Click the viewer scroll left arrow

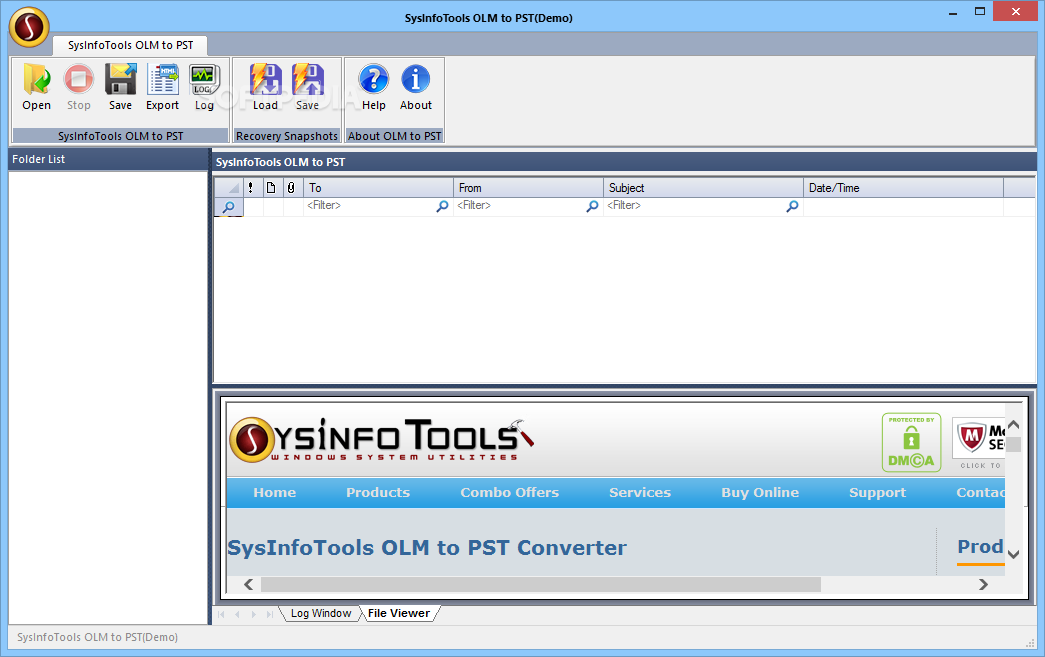pyautogui.click(x=249, y=584)
